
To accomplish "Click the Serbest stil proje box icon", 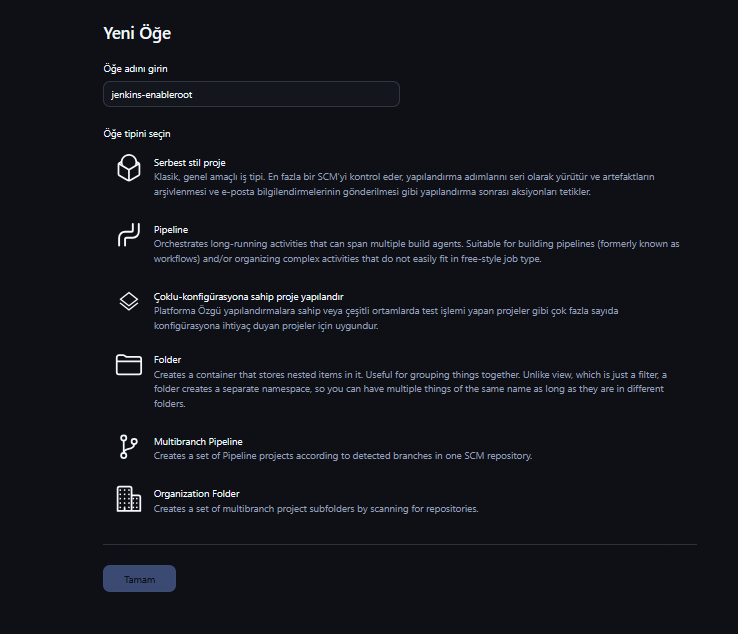I will tap(128, 168).
